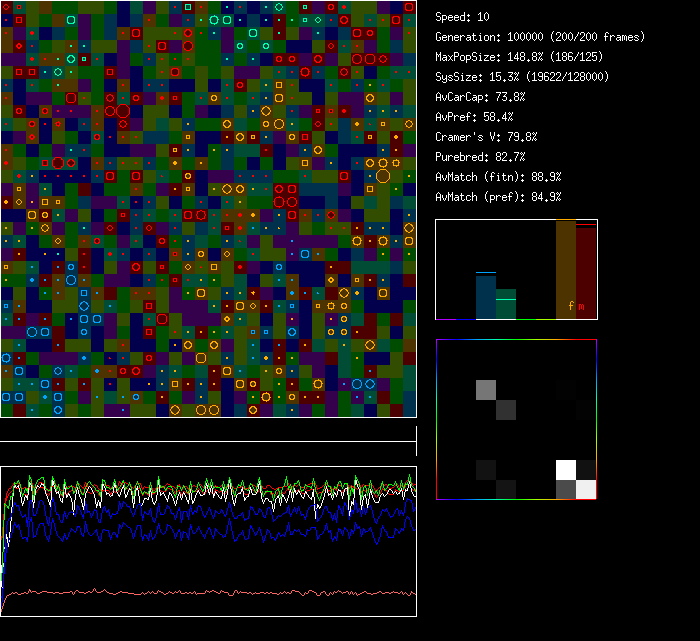The width and height of the screenshot is (700, 641).
Task: Select the brightest white cell in the matrix
Action: [x=566, y=470]
